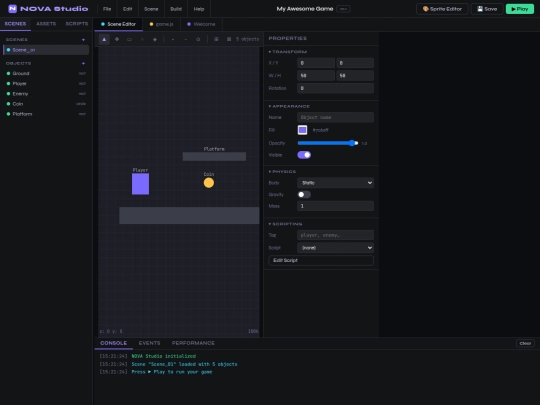Click the Y position field
The image size is (540, 405).
[355, 63]
